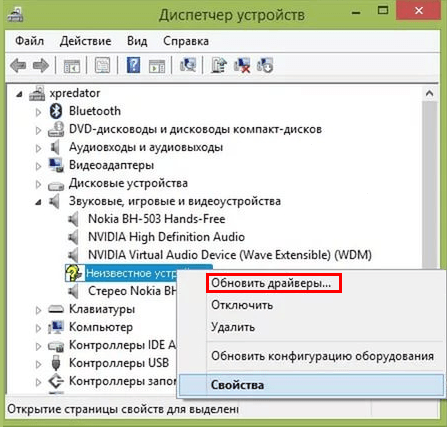Click Show/hide console tree toolbar icon
Viewport: 447px width, 427px height.
72,66
